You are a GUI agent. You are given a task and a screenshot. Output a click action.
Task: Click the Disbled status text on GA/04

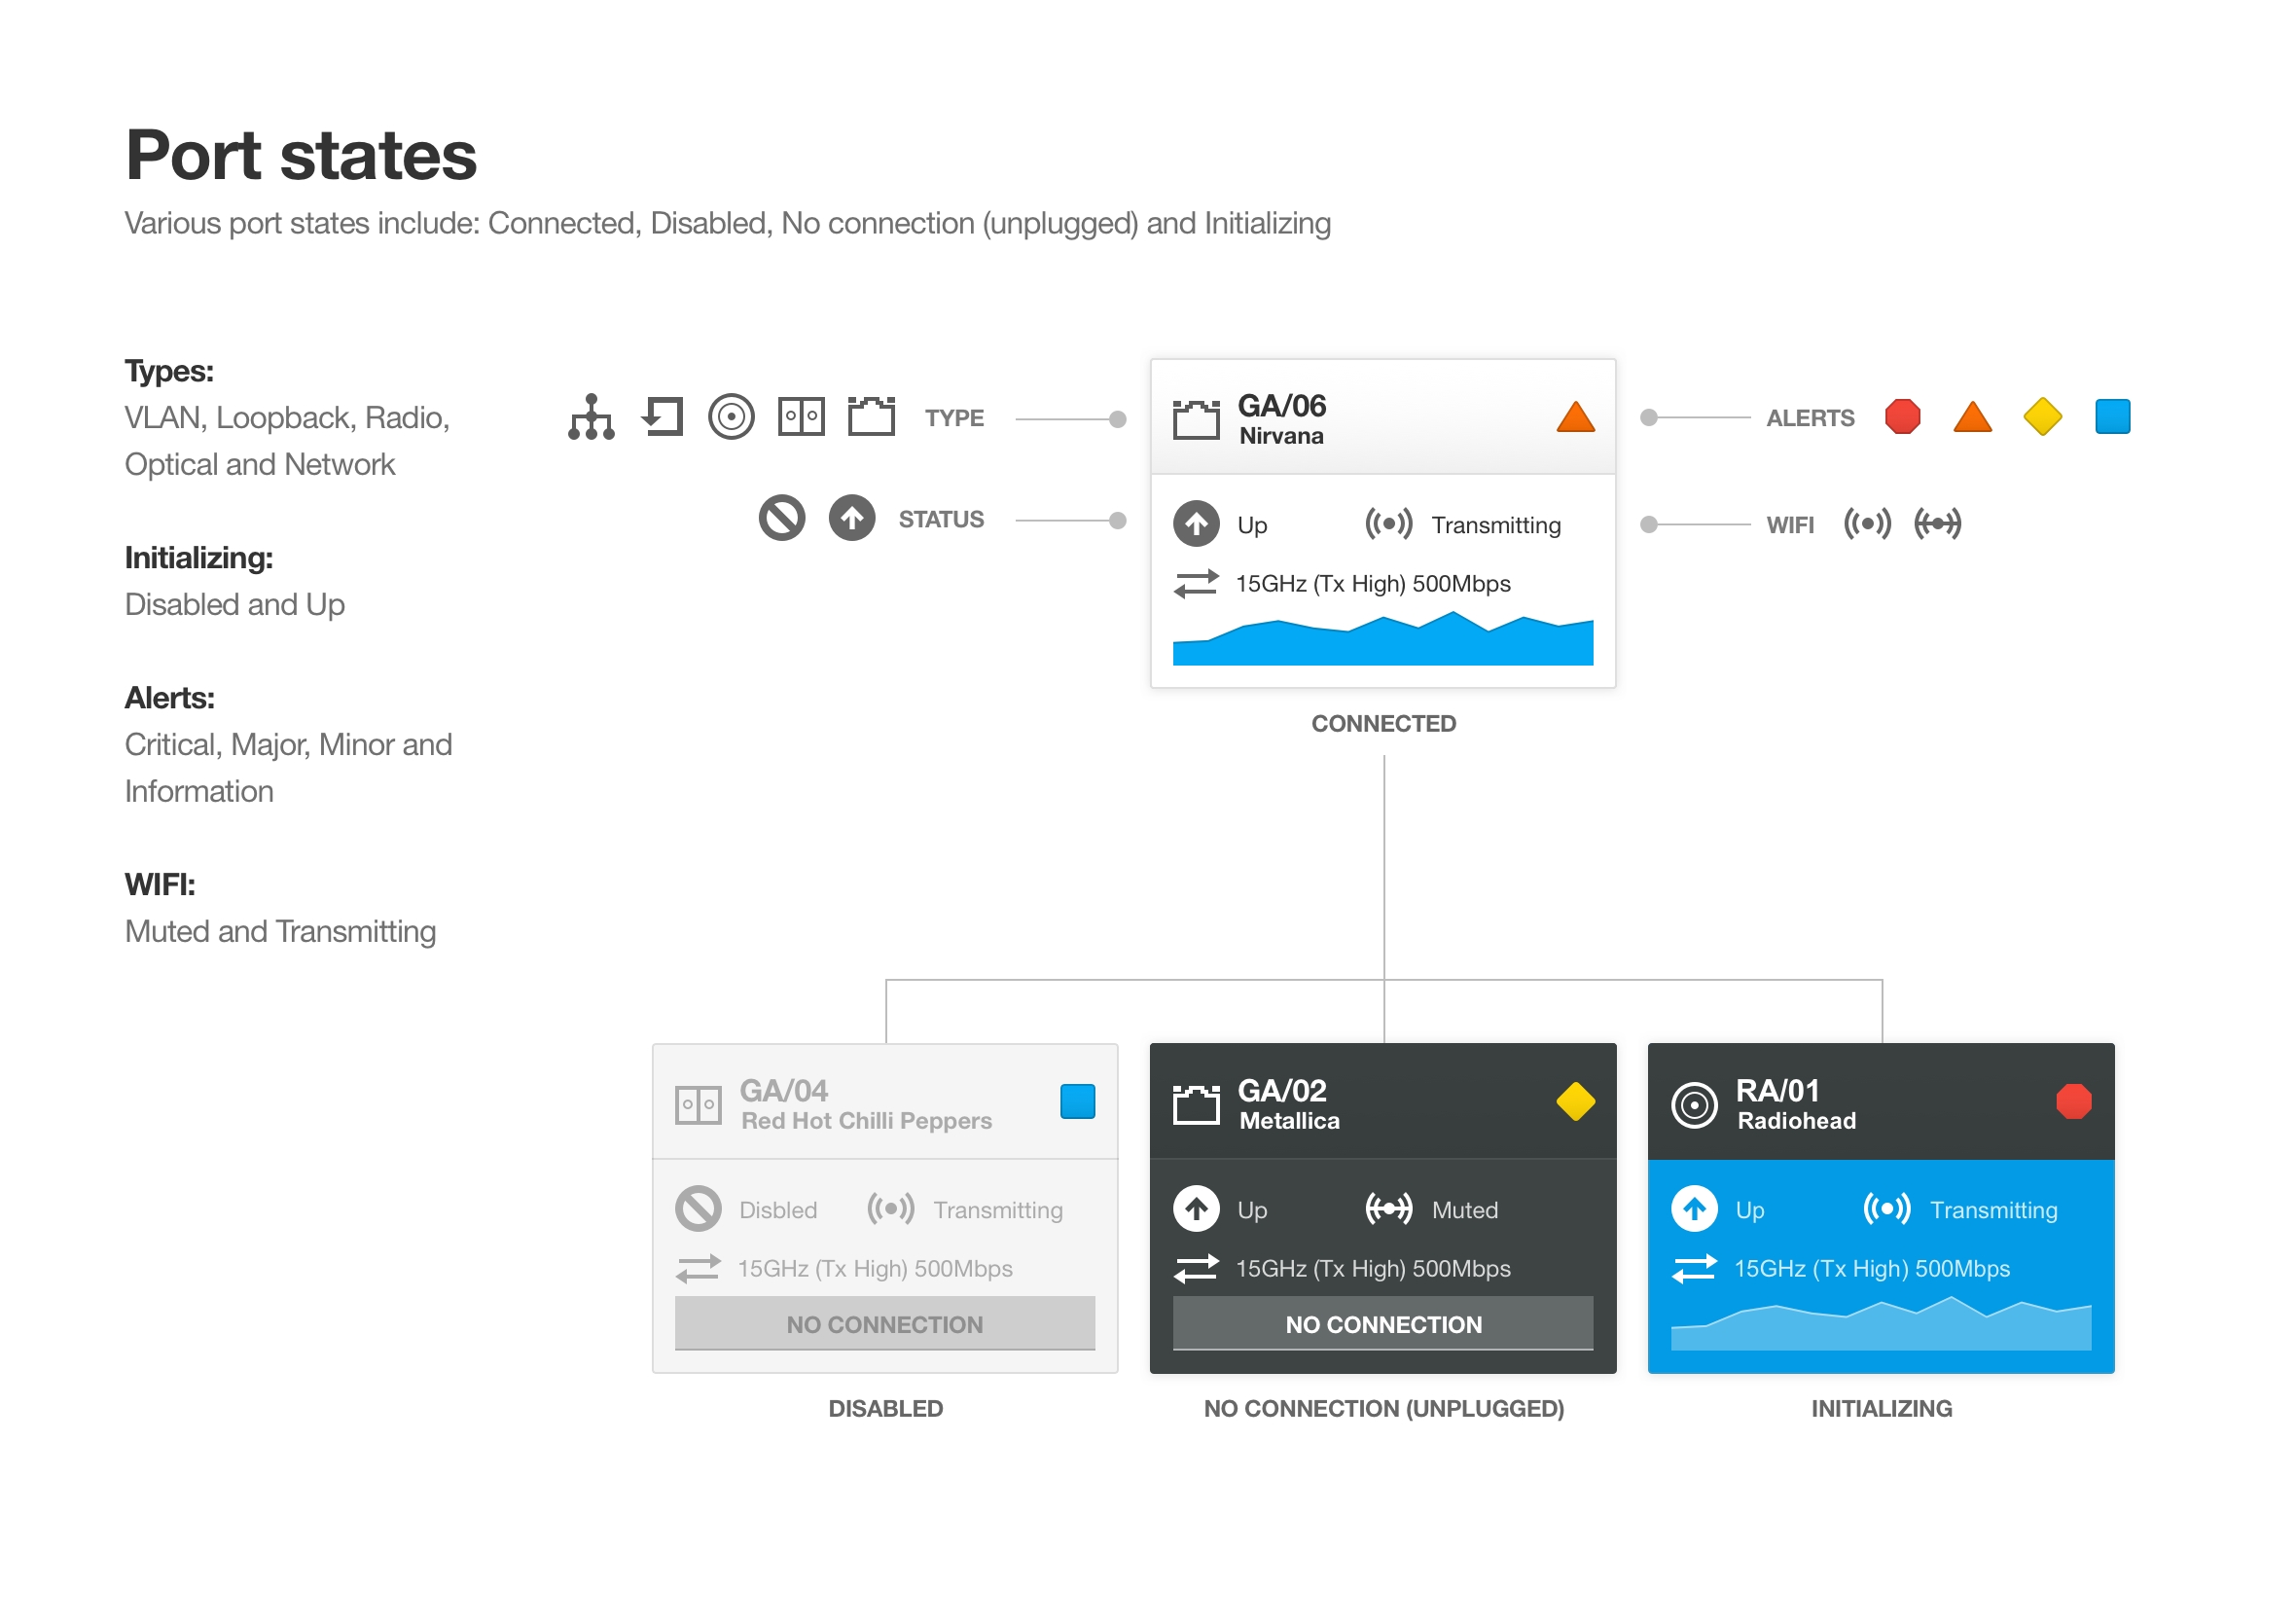point(778,1210)
